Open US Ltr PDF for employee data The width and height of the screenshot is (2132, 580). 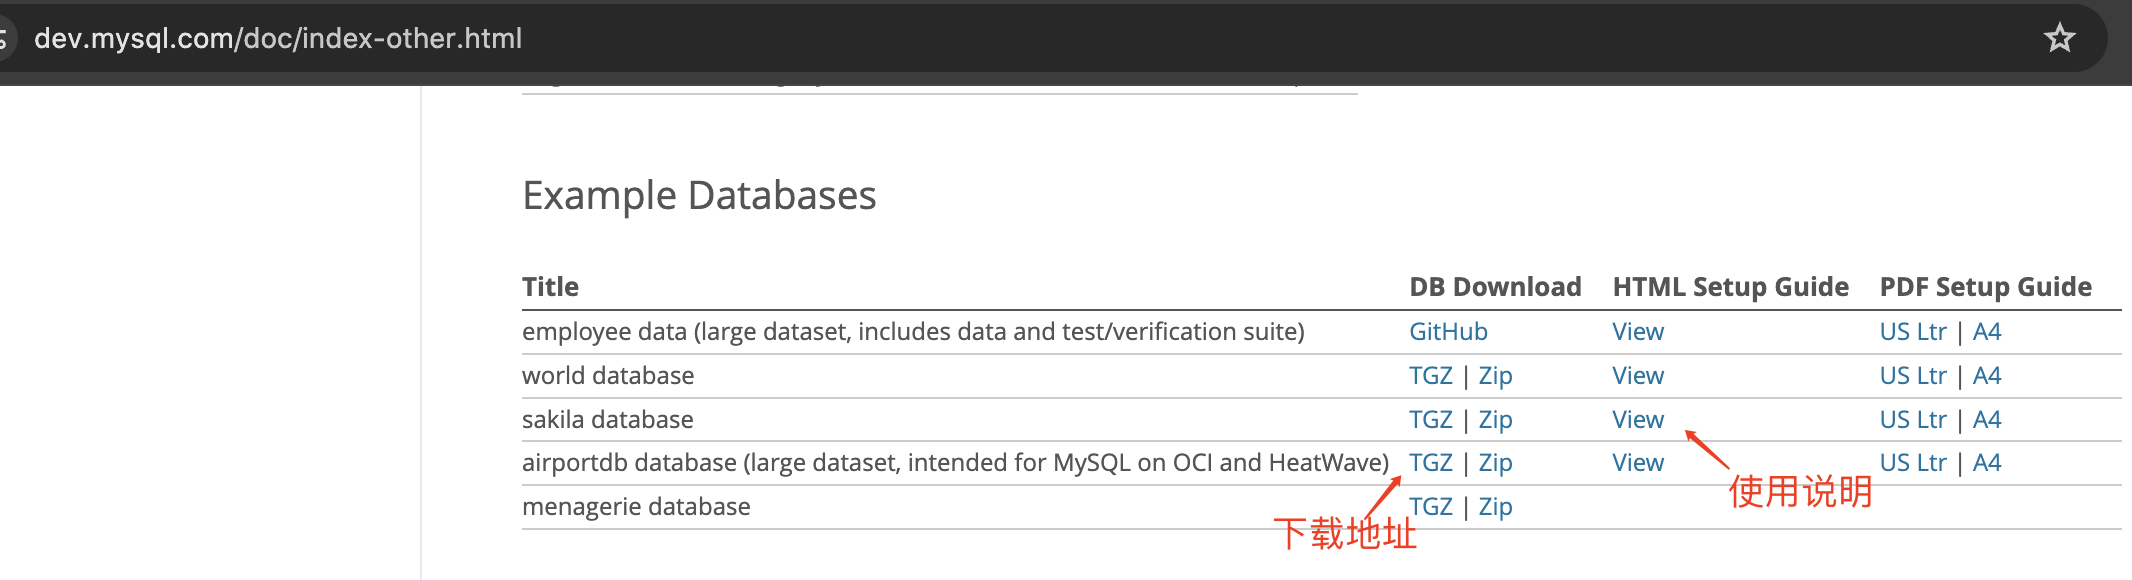pyautogui.click(x=1912, y=332)
